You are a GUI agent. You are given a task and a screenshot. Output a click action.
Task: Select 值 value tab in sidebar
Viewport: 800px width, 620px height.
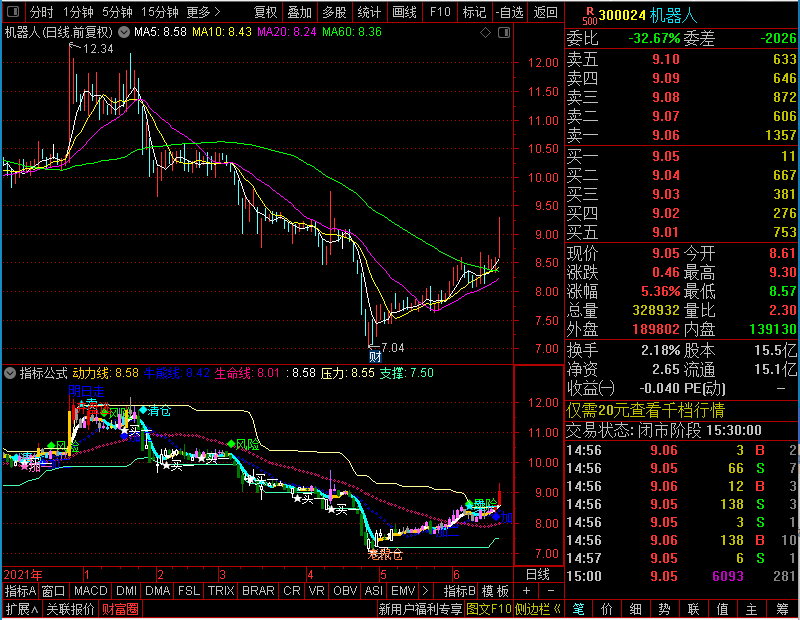tap(722, 609)
